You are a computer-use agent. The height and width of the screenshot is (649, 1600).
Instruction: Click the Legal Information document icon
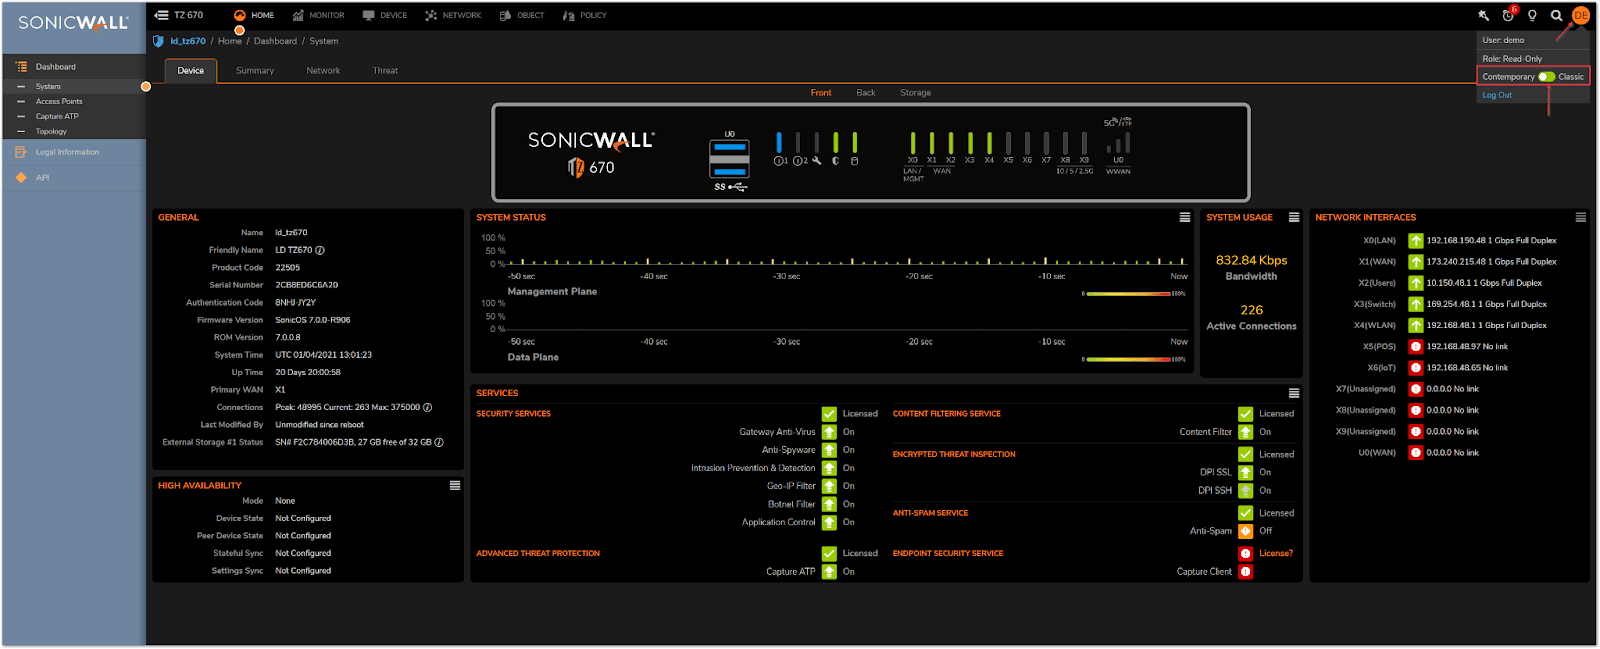(21, 152)
